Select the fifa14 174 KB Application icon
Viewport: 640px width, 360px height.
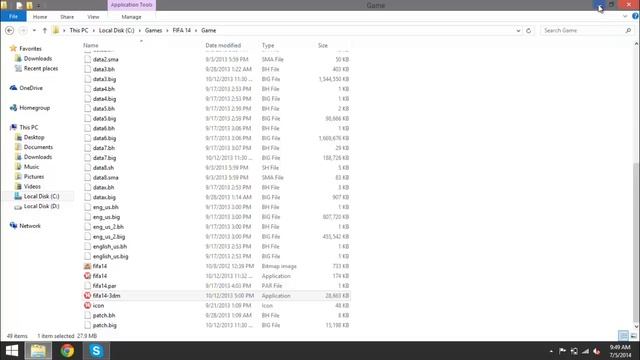click(87, 276)
